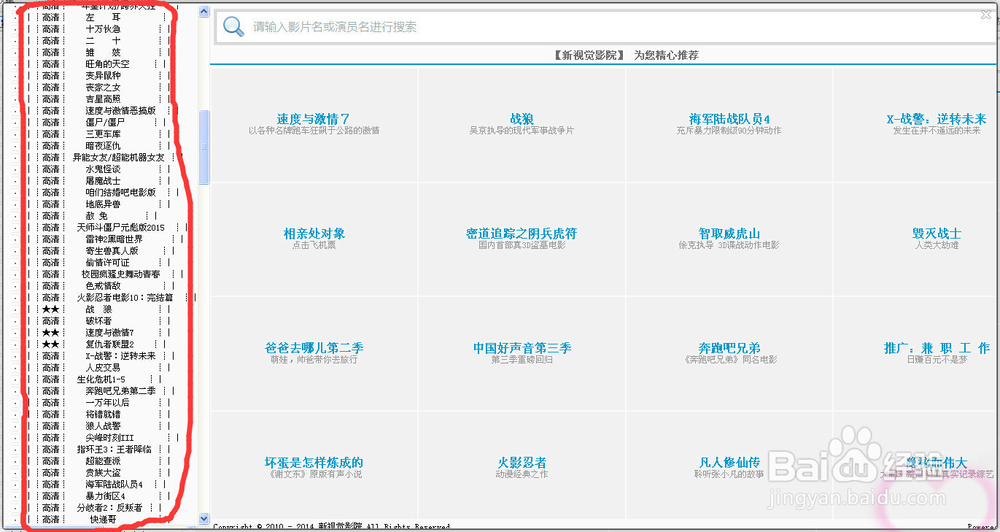The width and height of the screenshot is (1000, 532).
Task: Open the 推广:兼职工作 link
Action: coord(936,348)
